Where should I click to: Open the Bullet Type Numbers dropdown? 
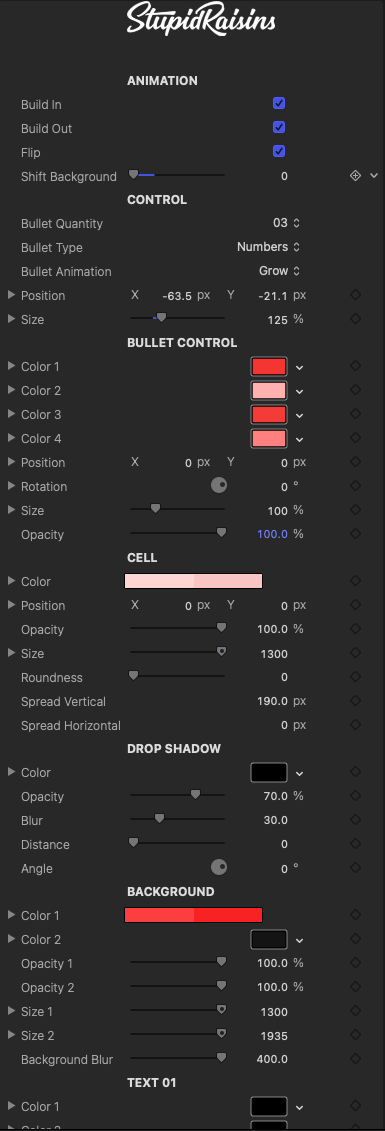pyautogui.click(x=268, y=247)
